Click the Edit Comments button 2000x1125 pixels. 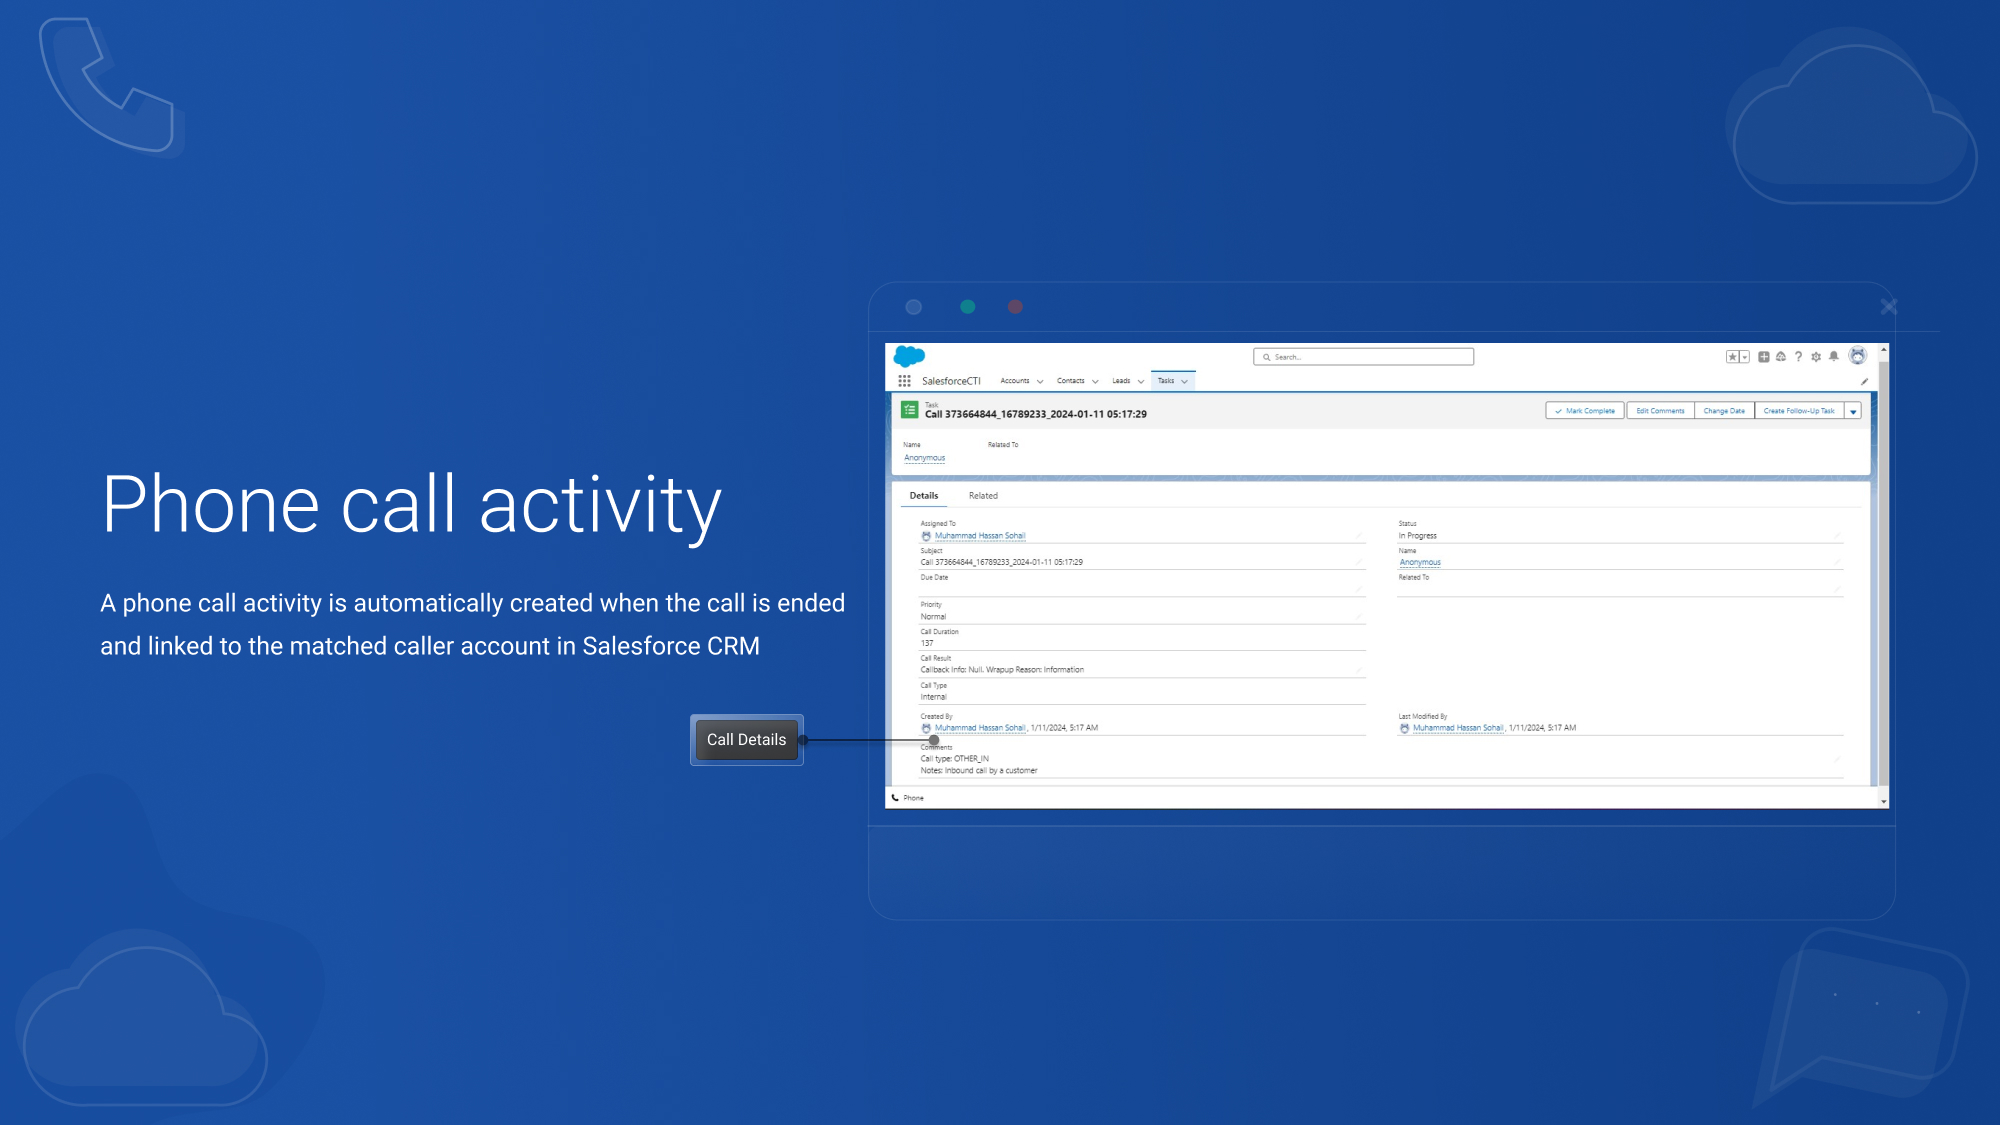1660,411
